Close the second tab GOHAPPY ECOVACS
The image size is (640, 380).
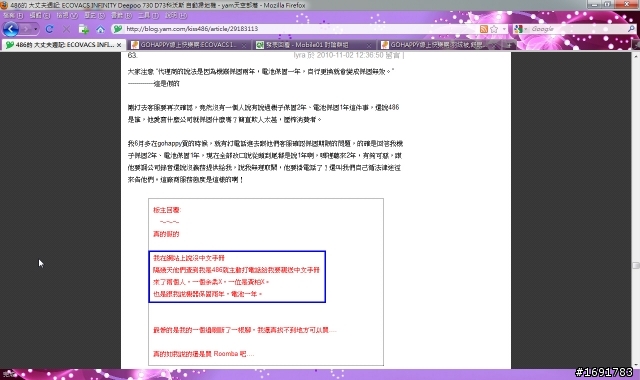pyautogui.click(x=244, y=45)
